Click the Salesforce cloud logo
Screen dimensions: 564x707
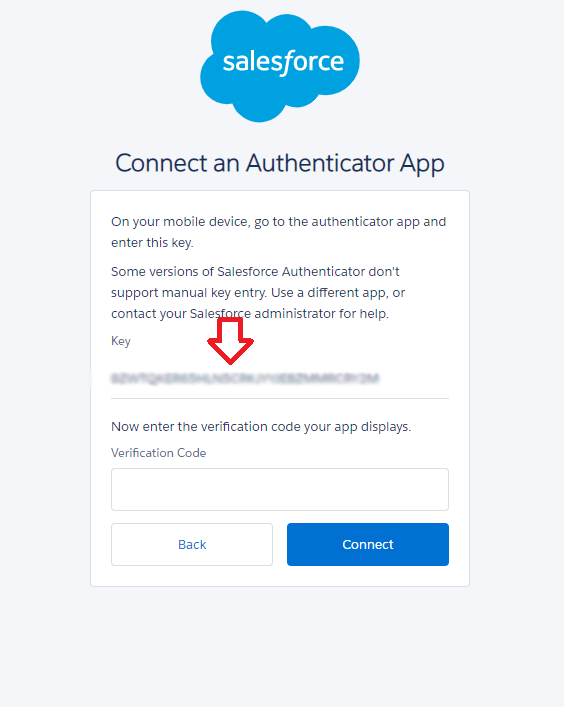[280, 66]
